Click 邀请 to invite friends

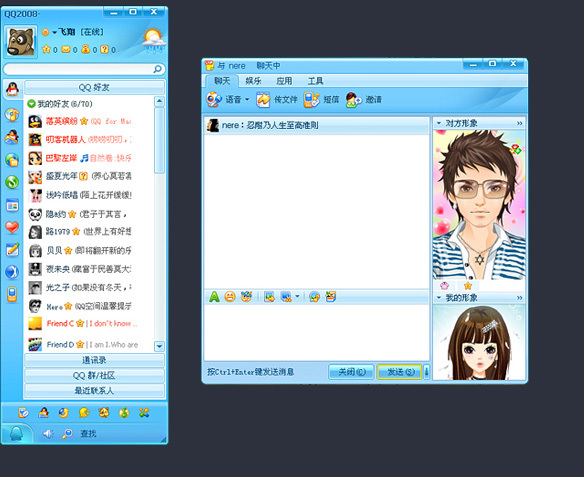[x=364, y=99]
